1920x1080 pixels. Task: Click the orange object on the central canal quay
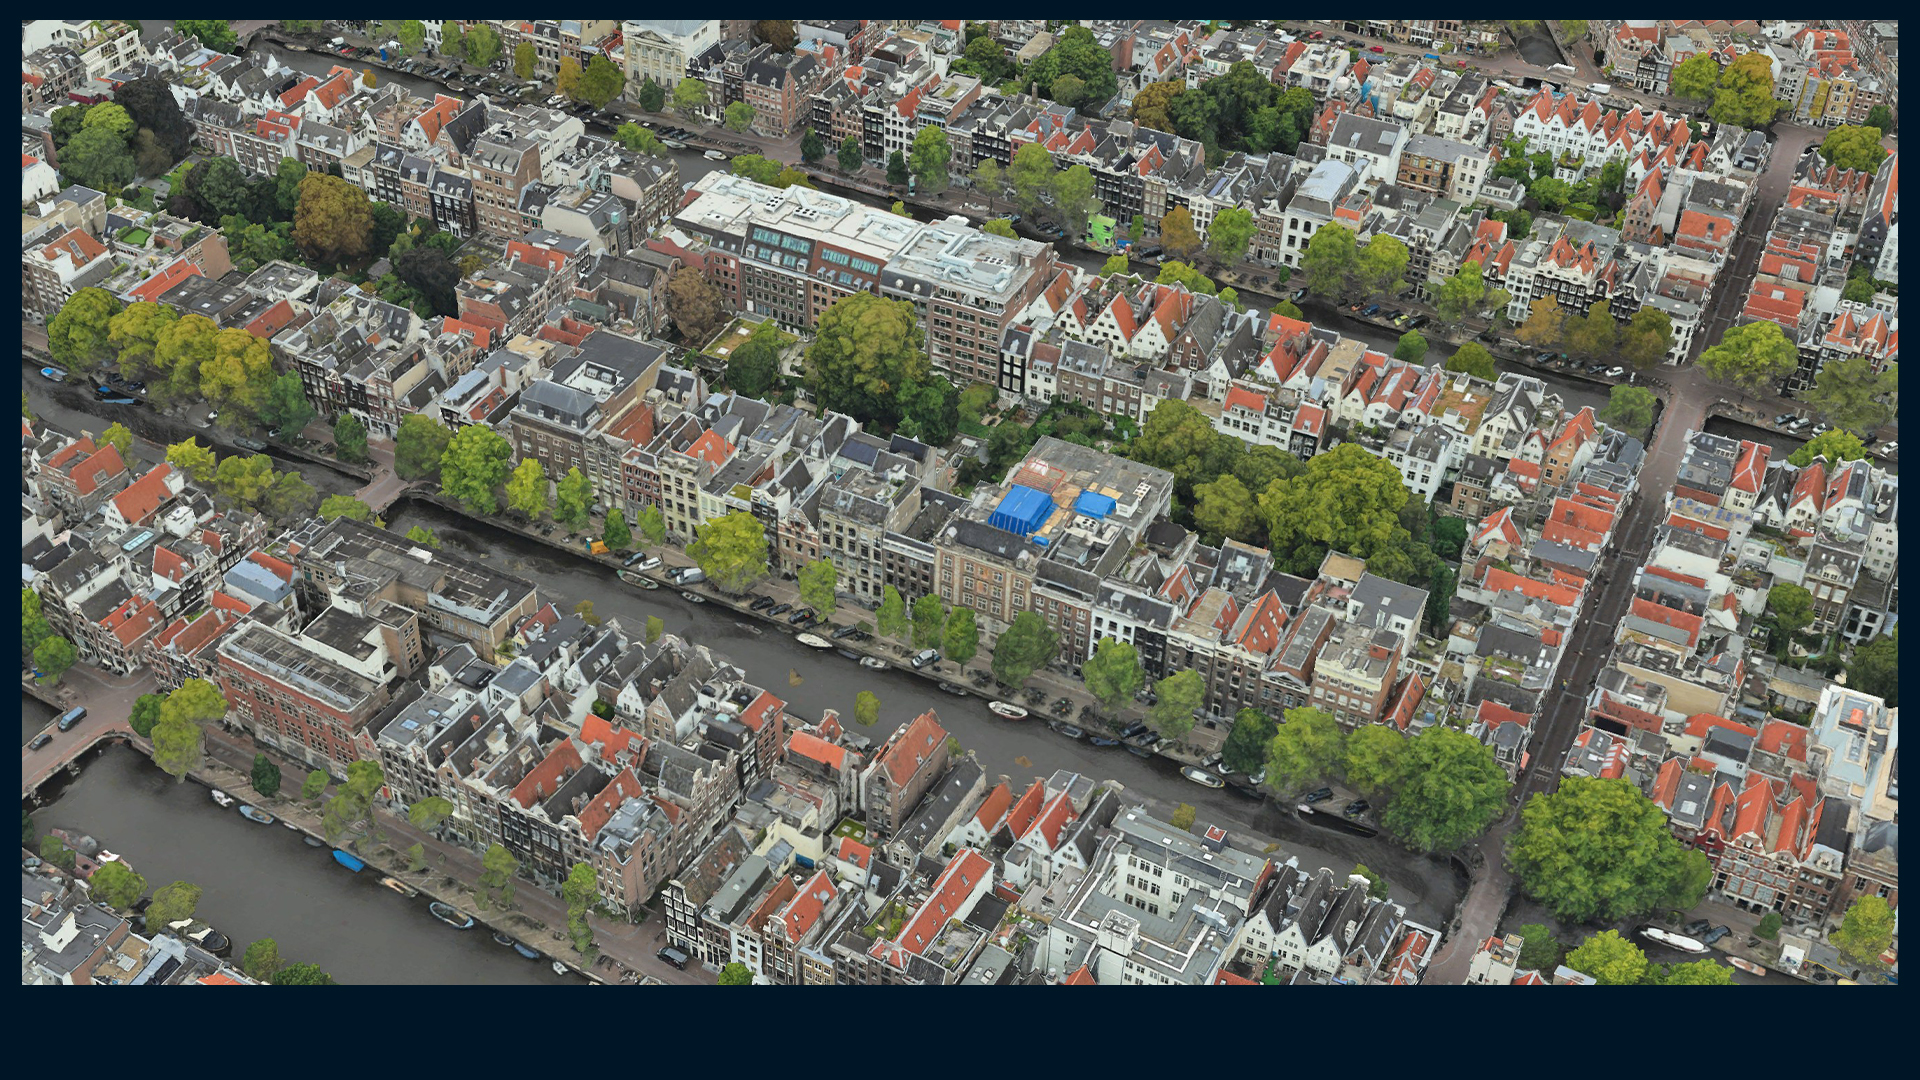(x=598, y=547)
